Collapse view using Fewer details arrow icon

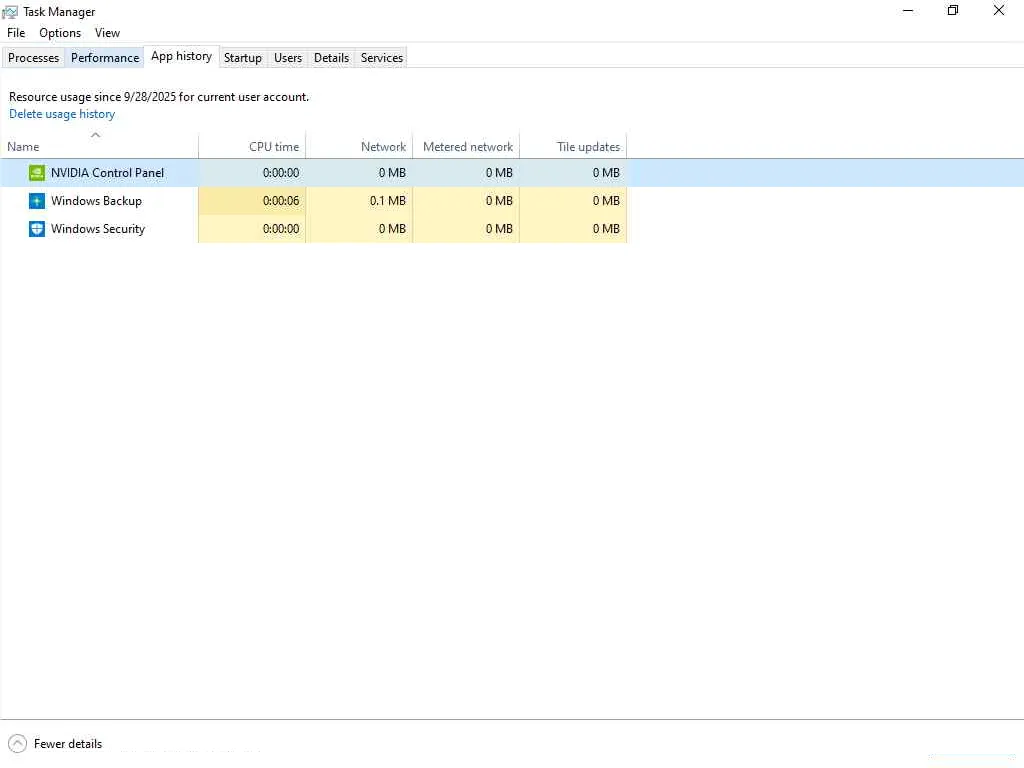click(18, 743)
